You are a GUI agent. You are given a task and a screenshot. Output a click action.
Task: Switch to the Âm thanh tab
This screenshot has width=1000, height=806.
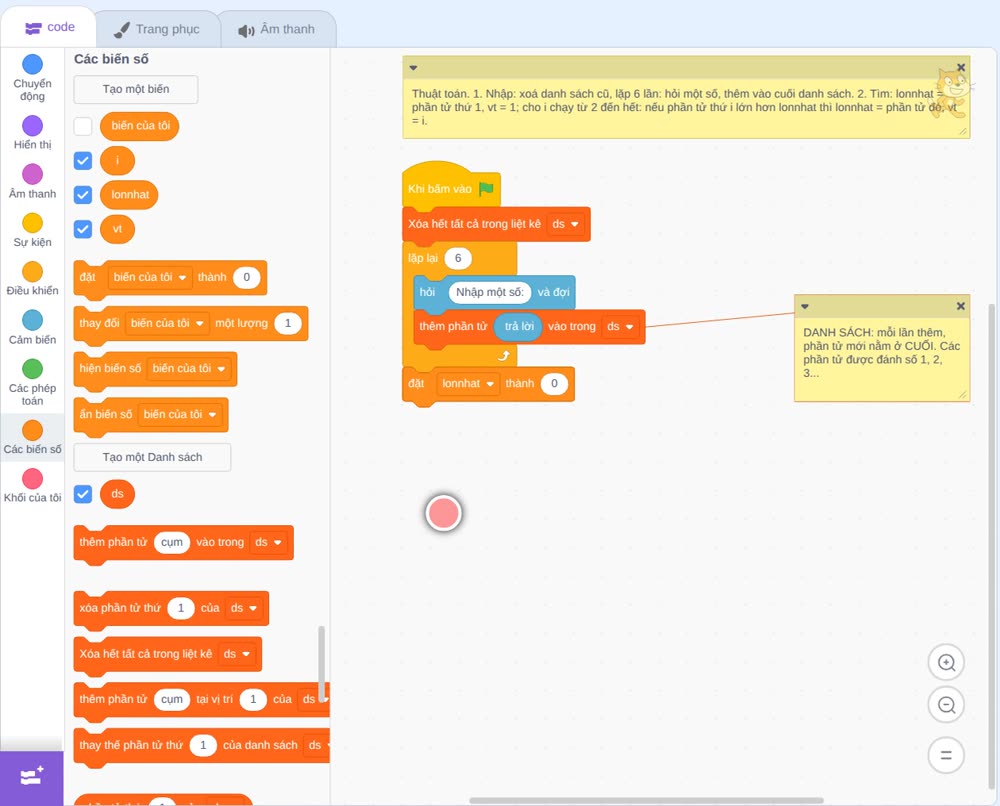(x=277, y=29)
